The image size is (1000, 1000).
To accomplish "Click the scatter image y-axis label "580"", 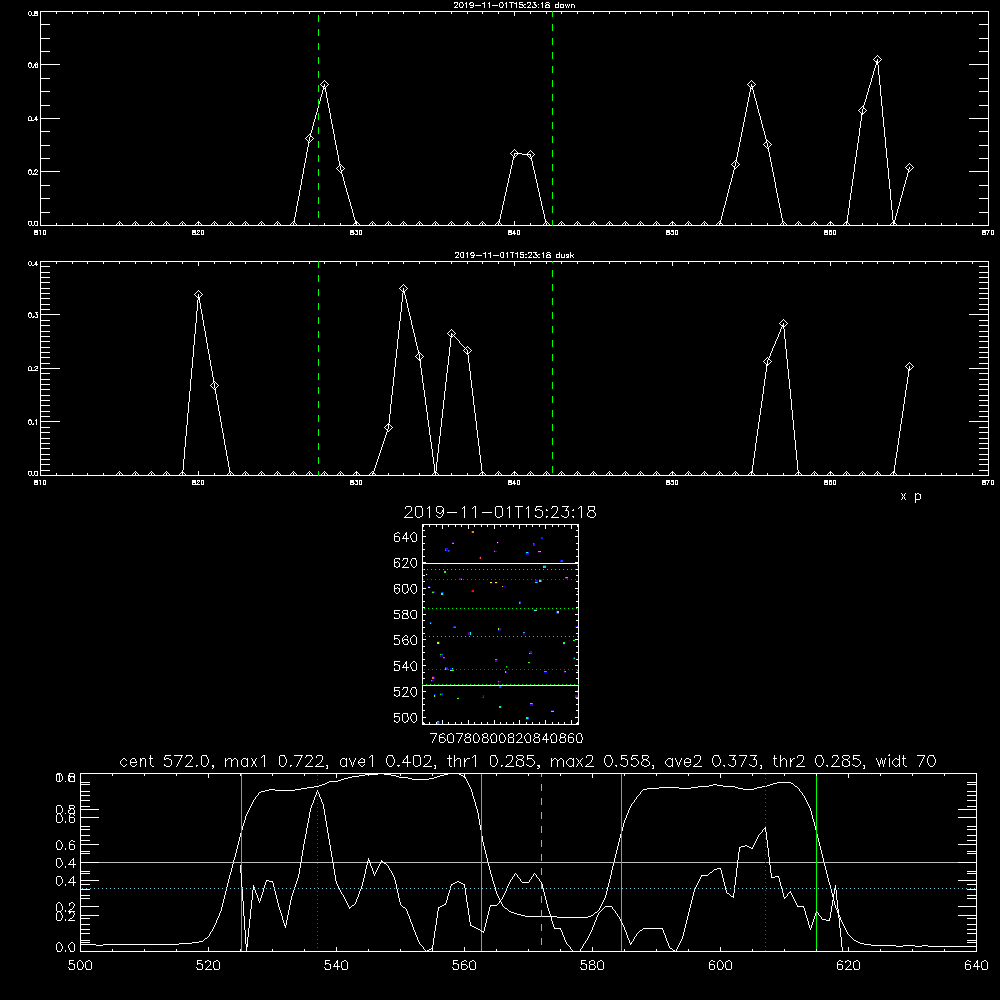I will click(406, 615).
